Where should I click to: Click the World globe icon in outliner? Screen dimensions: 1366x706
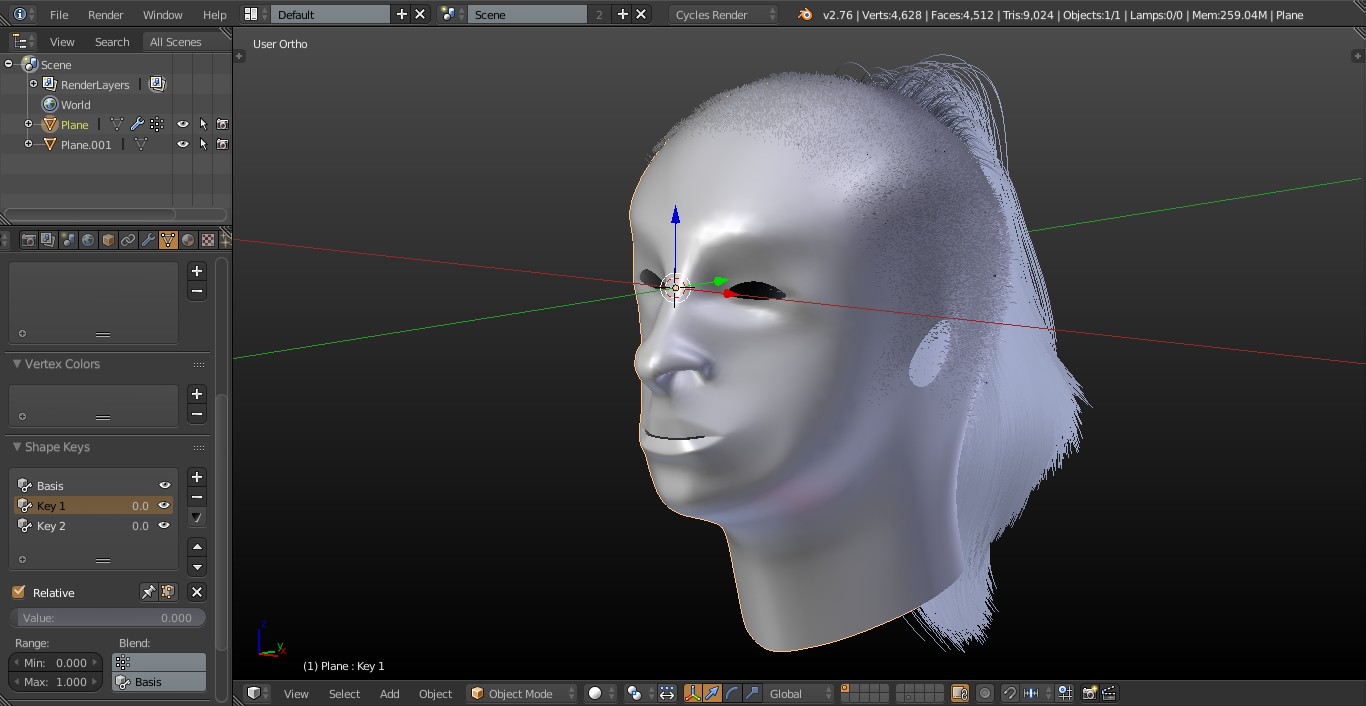tap(50, 105)
